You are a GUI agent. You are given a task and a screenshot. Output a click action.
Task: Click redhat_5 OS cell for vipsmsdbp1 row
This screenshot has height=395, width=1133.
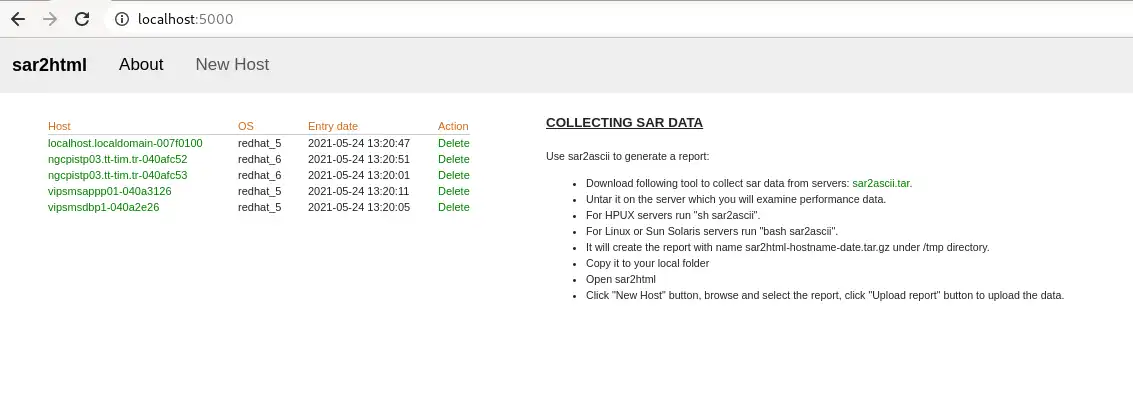(259, 207)
